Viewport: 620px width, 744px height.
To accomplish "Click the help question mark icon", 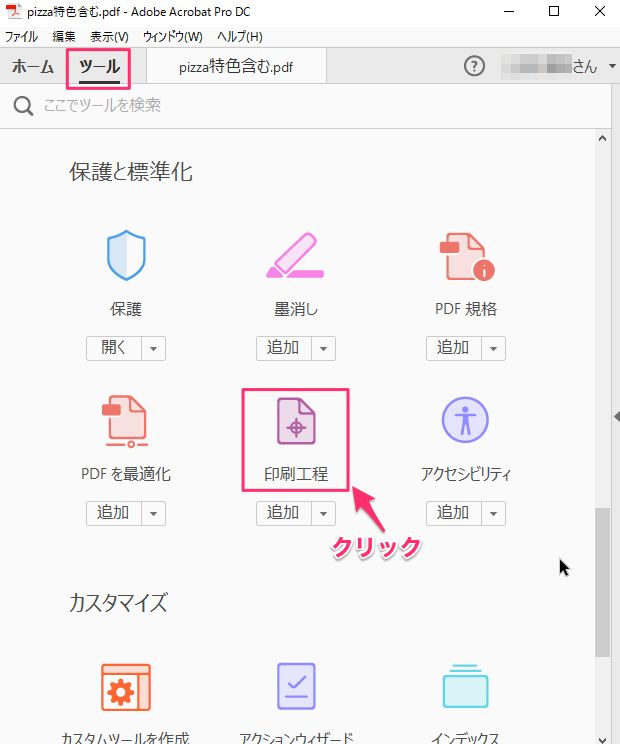I will [474, 66].
